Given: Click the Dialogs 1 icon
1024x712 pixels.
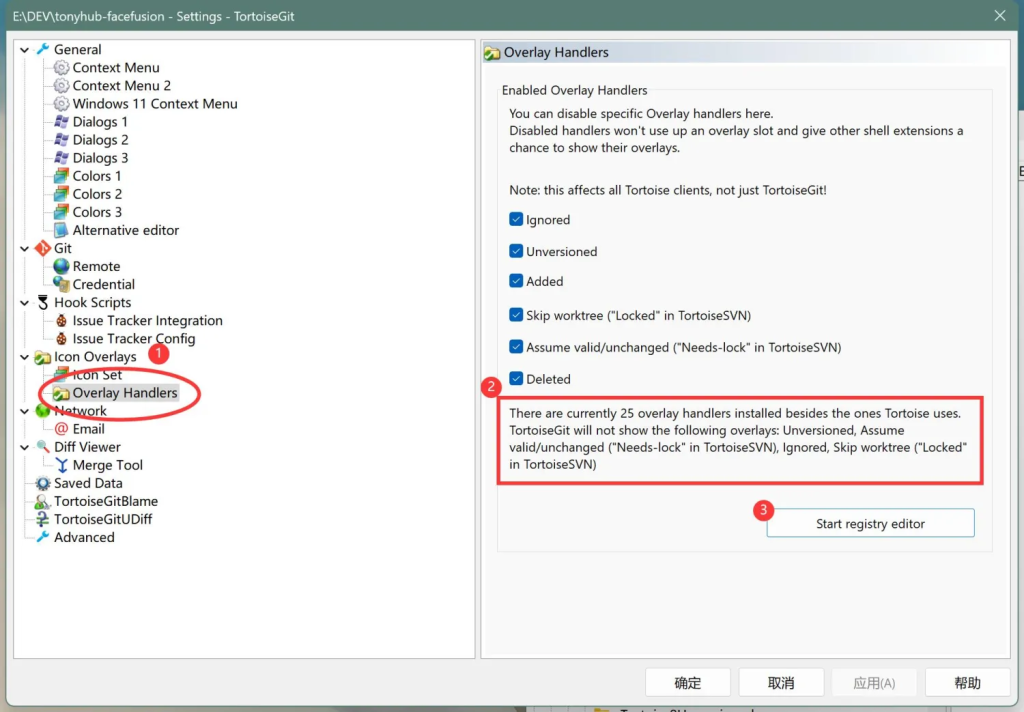Looking at the screenshot, I should pyautogui.click(x=61, y=121).
